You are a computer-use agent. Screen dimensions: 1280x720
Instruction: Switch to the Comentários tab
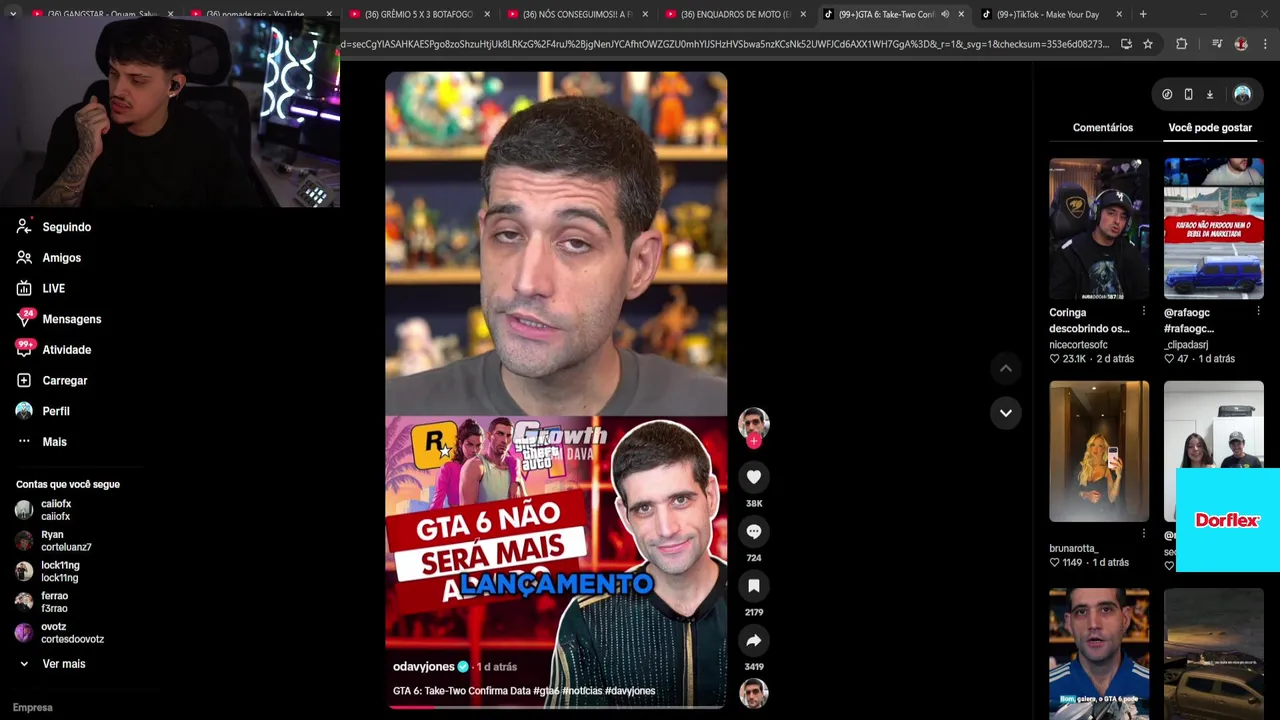[1103, 128]
